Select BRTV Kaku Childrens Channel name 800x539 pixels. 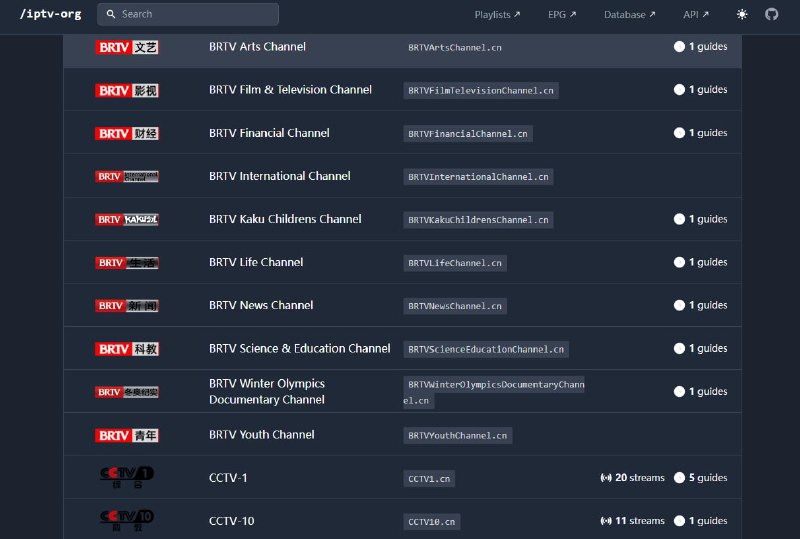[285, 219]
